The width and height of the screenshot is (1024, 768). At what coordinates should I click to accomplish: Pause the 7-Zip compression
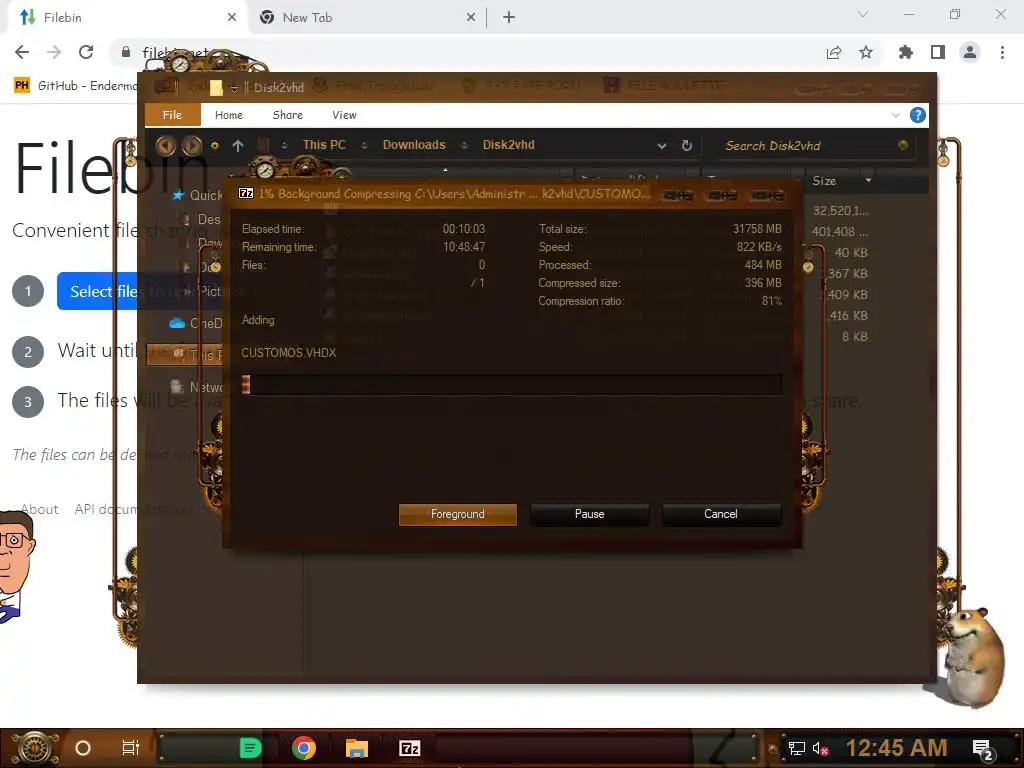click(x=589, y=514)
